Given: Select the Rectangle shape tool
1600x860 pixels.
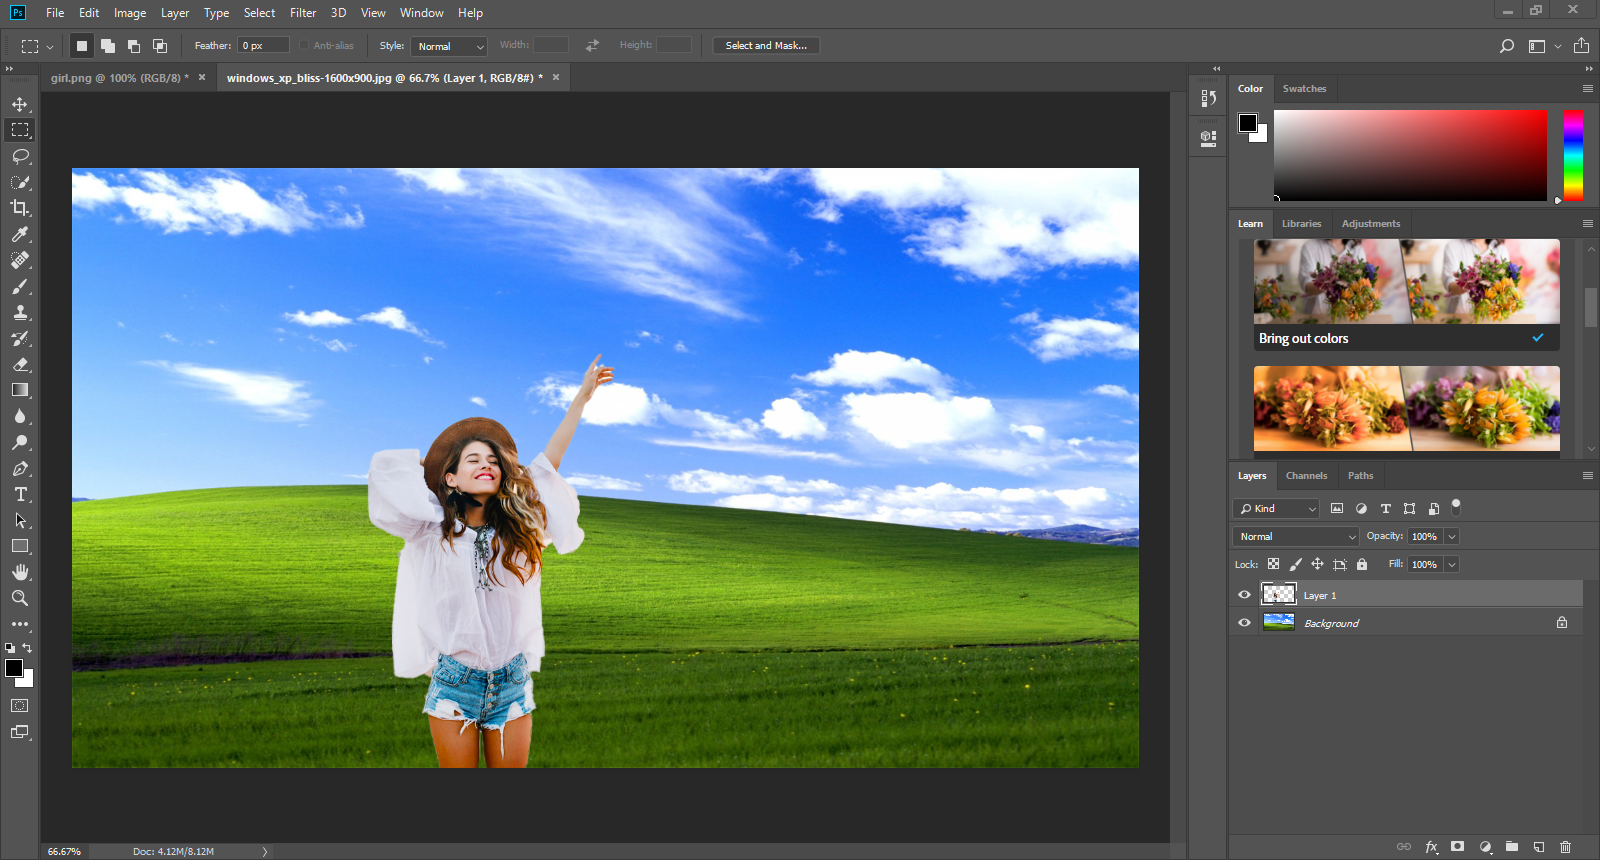Looking at the screenshot, I should click(20, 546).
